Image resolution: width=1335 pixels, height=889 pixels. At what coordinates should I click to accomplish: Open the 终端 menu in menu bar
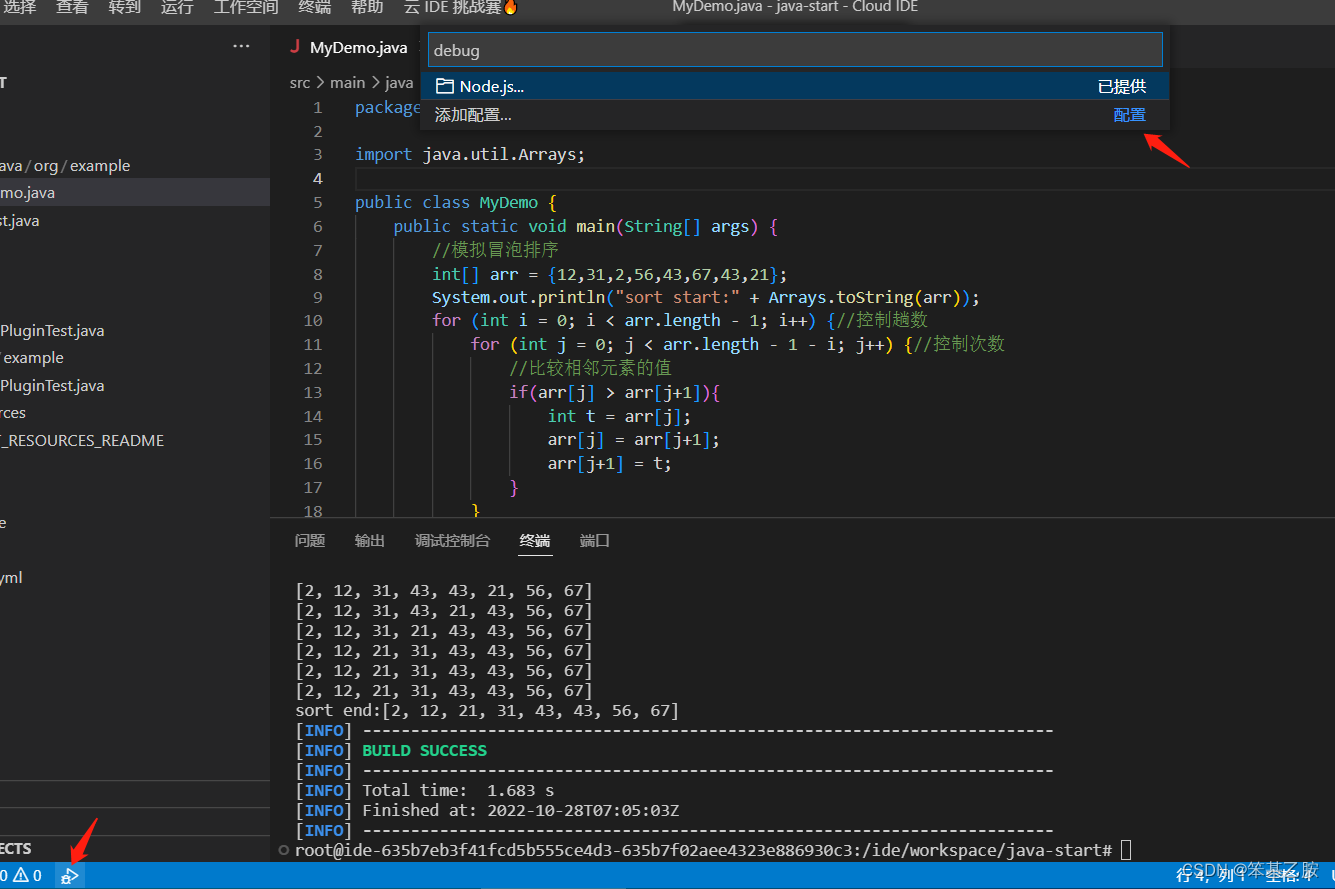[315, 8]
